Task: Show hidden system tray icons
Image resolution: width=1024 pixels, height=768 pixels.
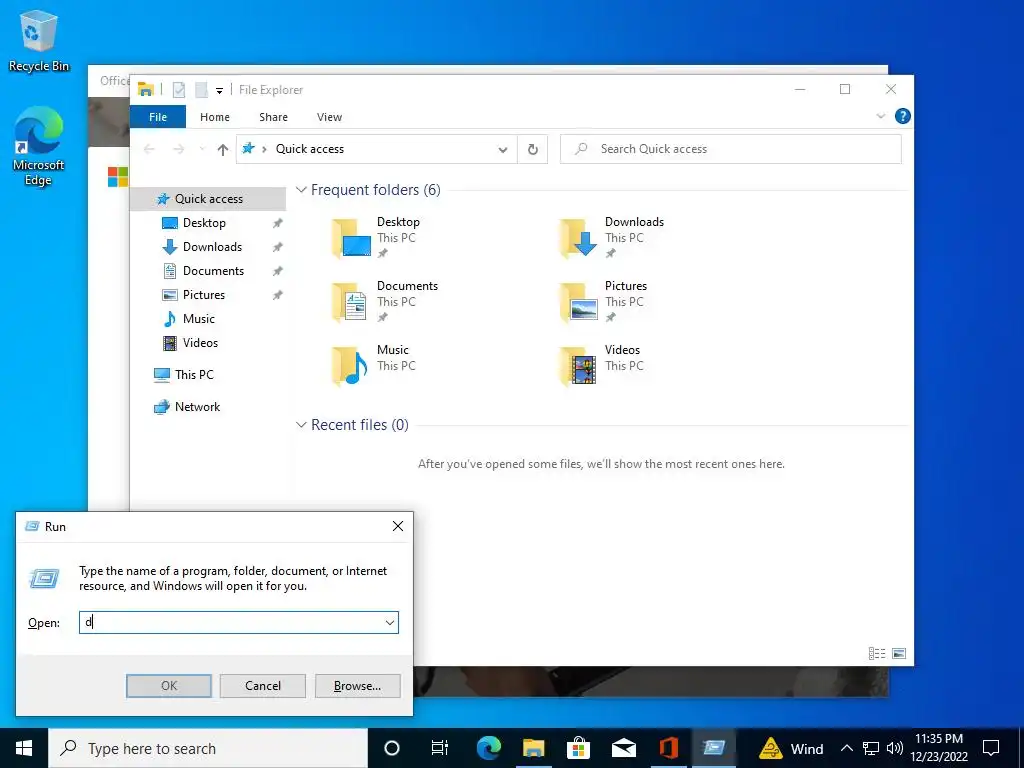Action: [x=846, y=748]
